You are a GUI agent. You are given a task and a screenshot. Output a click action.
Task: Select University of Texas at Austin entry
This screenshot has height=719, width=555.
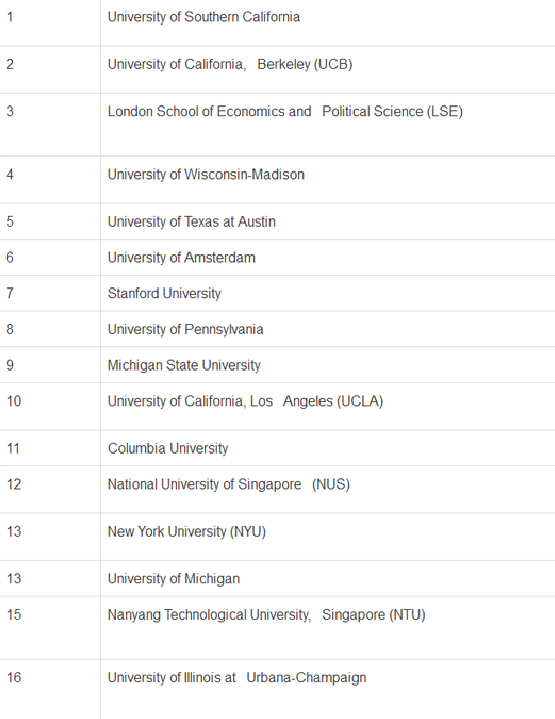click(192, 222)
